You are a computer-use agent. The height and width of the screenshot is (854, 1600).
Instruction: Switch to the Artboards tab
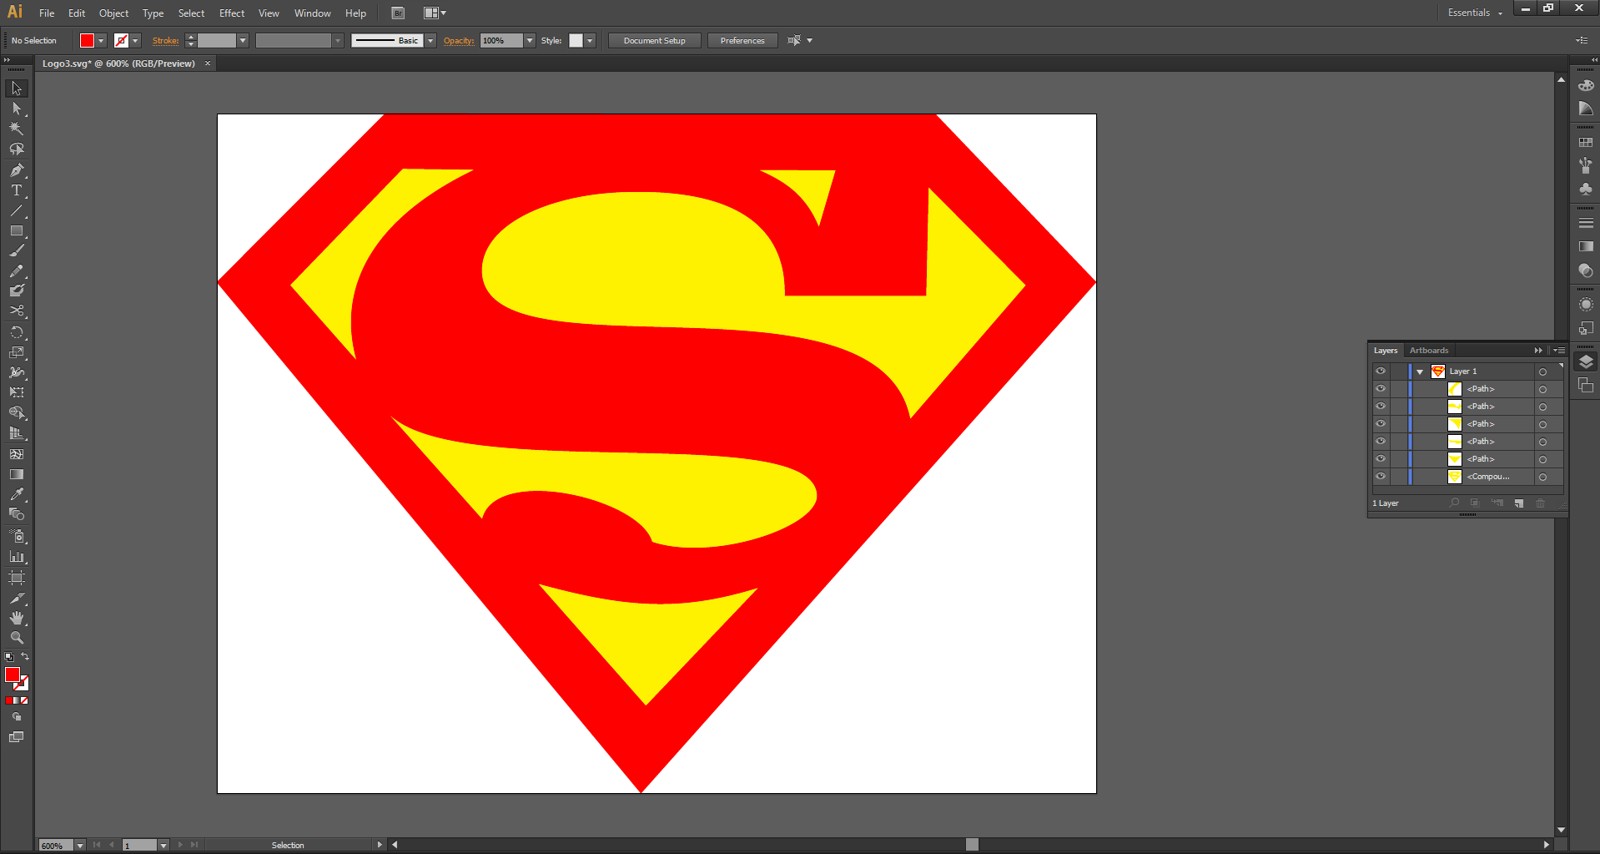(x=1429, y=350)
